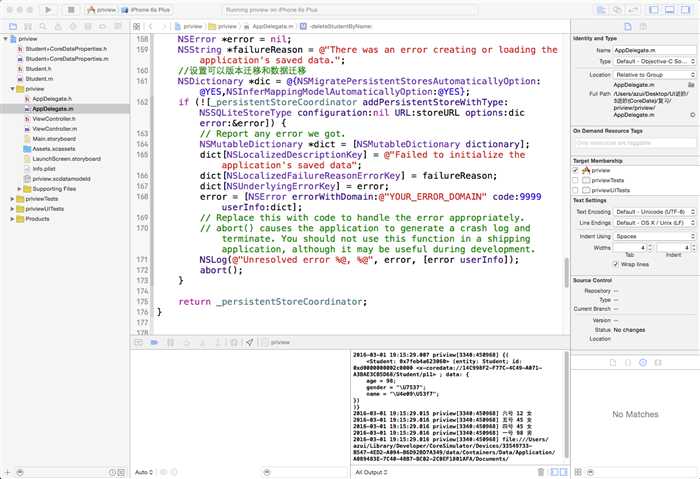The width and height of the screenshot is (700, 479).
Task: Click -deleteStudentByName in jump bar
Action: coord(336,27)
